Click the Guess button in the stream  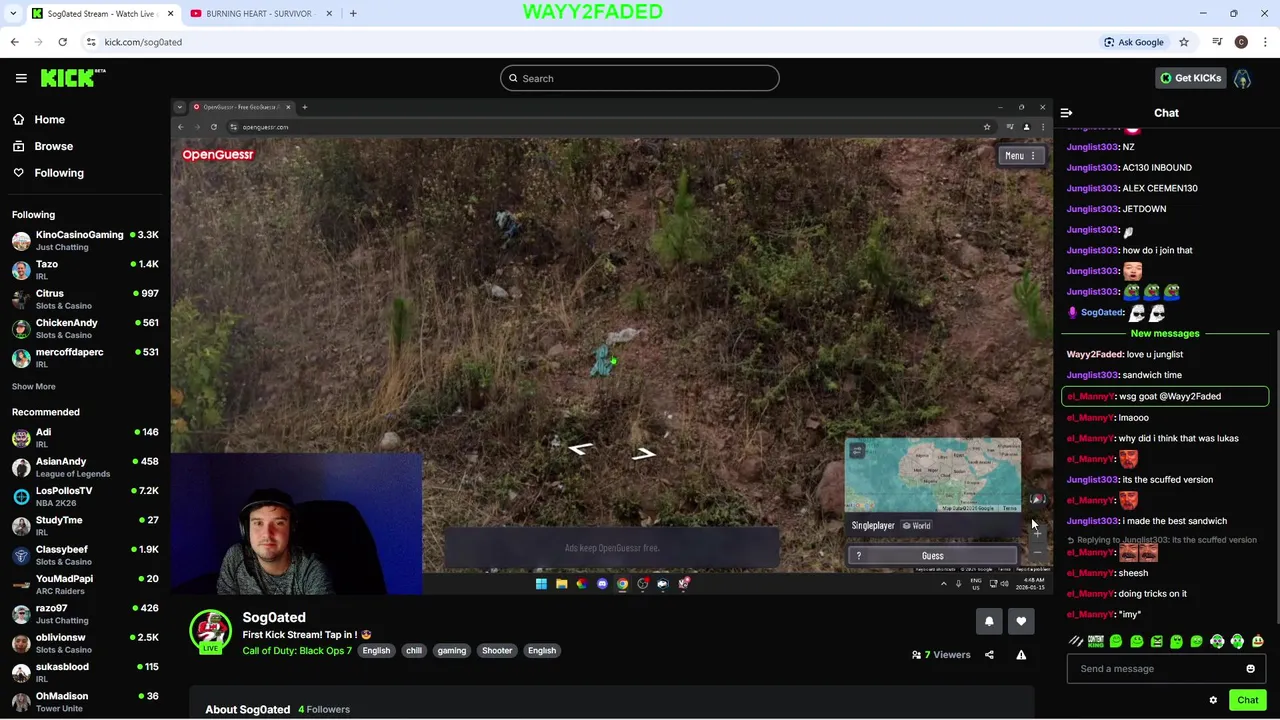click(x=932, y=556)
